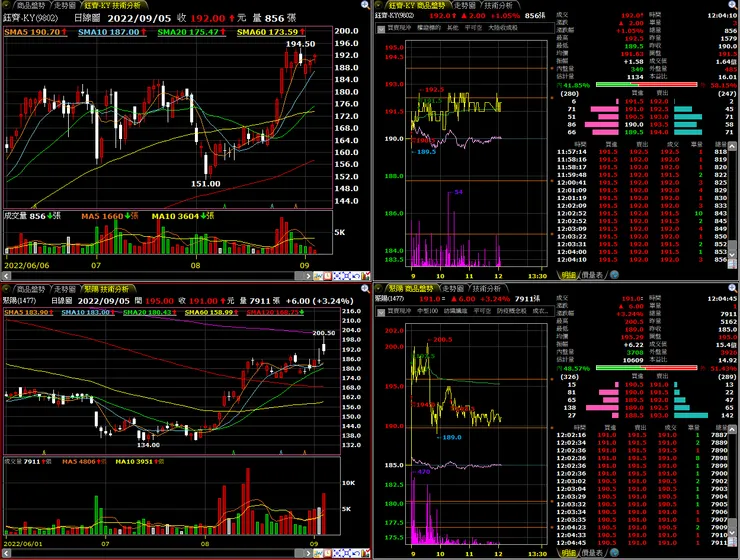Image resolution: width=740 pixels, height=560 pixels.
Task: Select the 鈺齊-KY 商品盤勢 tab in quote panel
Action: pos(417,6)
